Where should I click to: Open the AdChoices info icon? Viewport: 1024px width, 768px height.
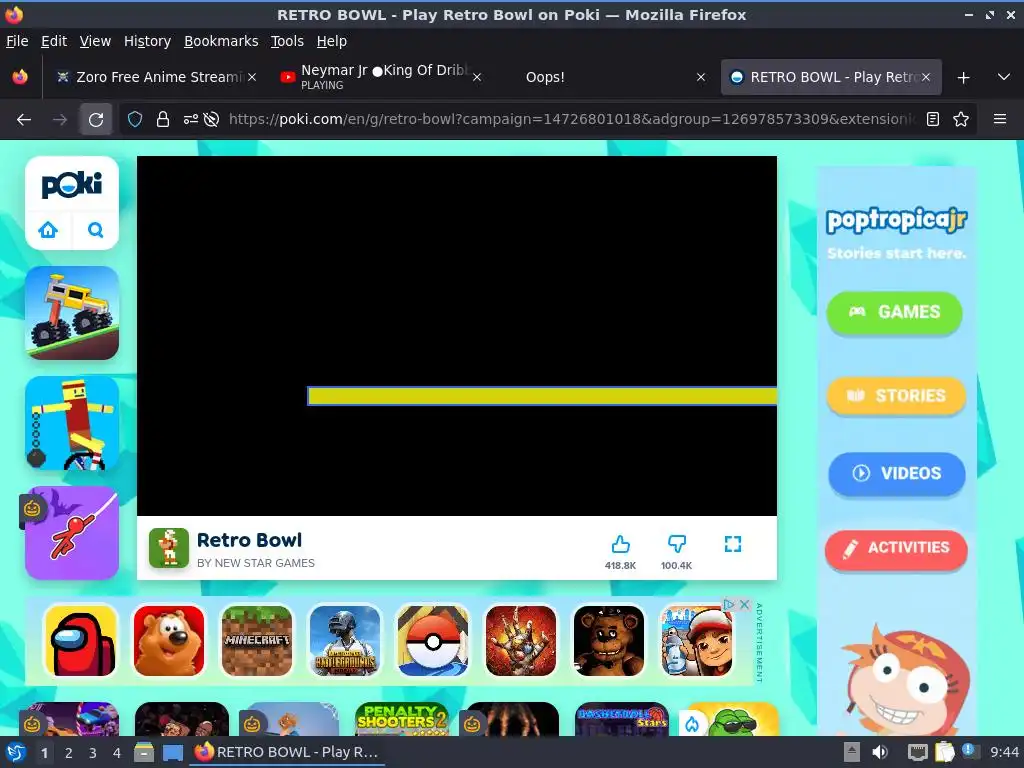729,604
